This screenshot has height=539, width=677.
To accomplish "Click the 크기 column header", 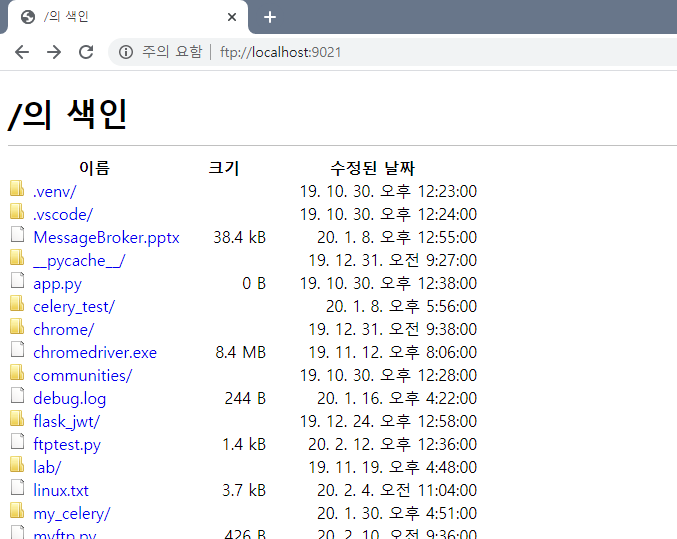I will 224,168.
